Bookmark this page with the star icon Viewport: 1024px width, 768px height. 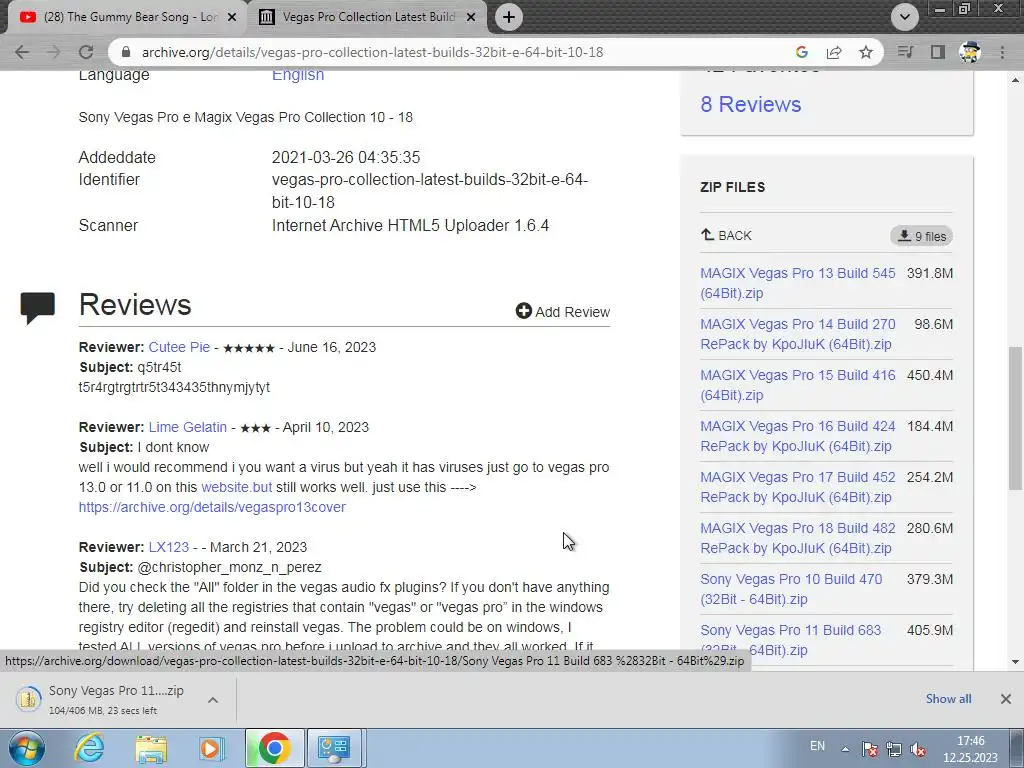coord(866,52)
